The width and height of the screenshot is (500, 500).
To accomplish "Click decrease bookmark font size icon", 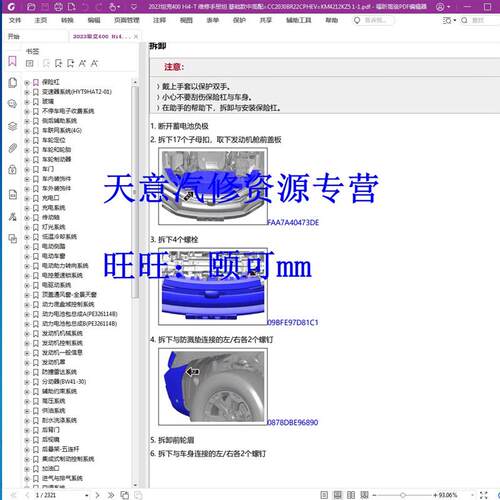I will [x=94, y=63].
